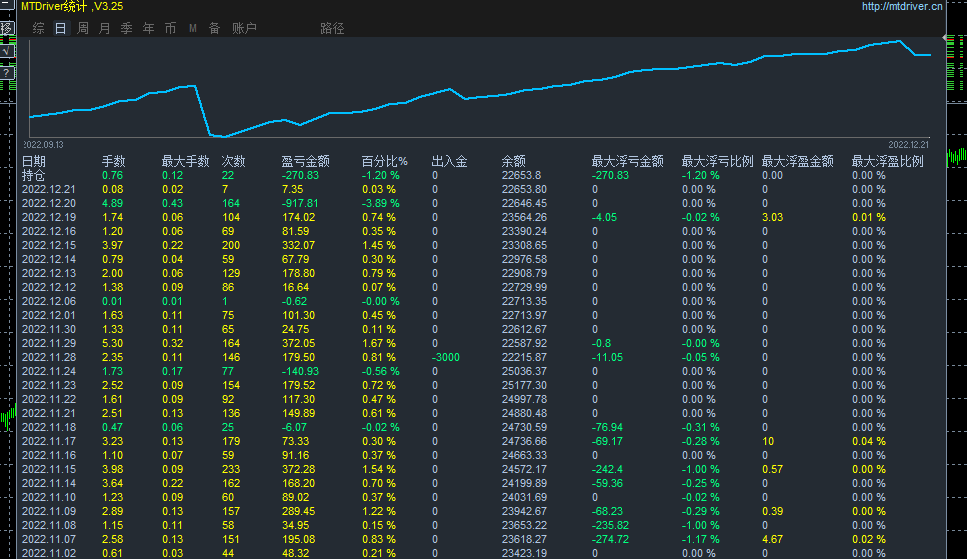Click the 0.04 % floating profit ratio

click(x=868, y=442)
